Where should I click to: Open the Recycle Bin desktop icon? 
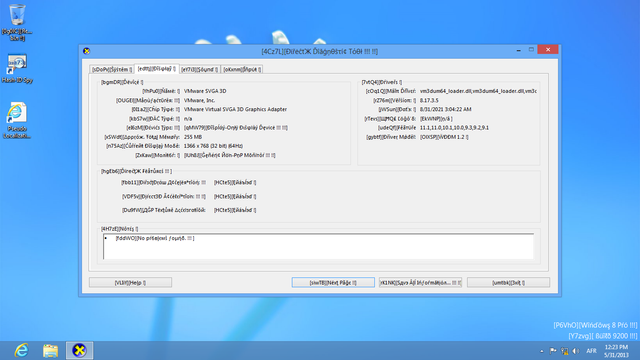coord(17,22)
